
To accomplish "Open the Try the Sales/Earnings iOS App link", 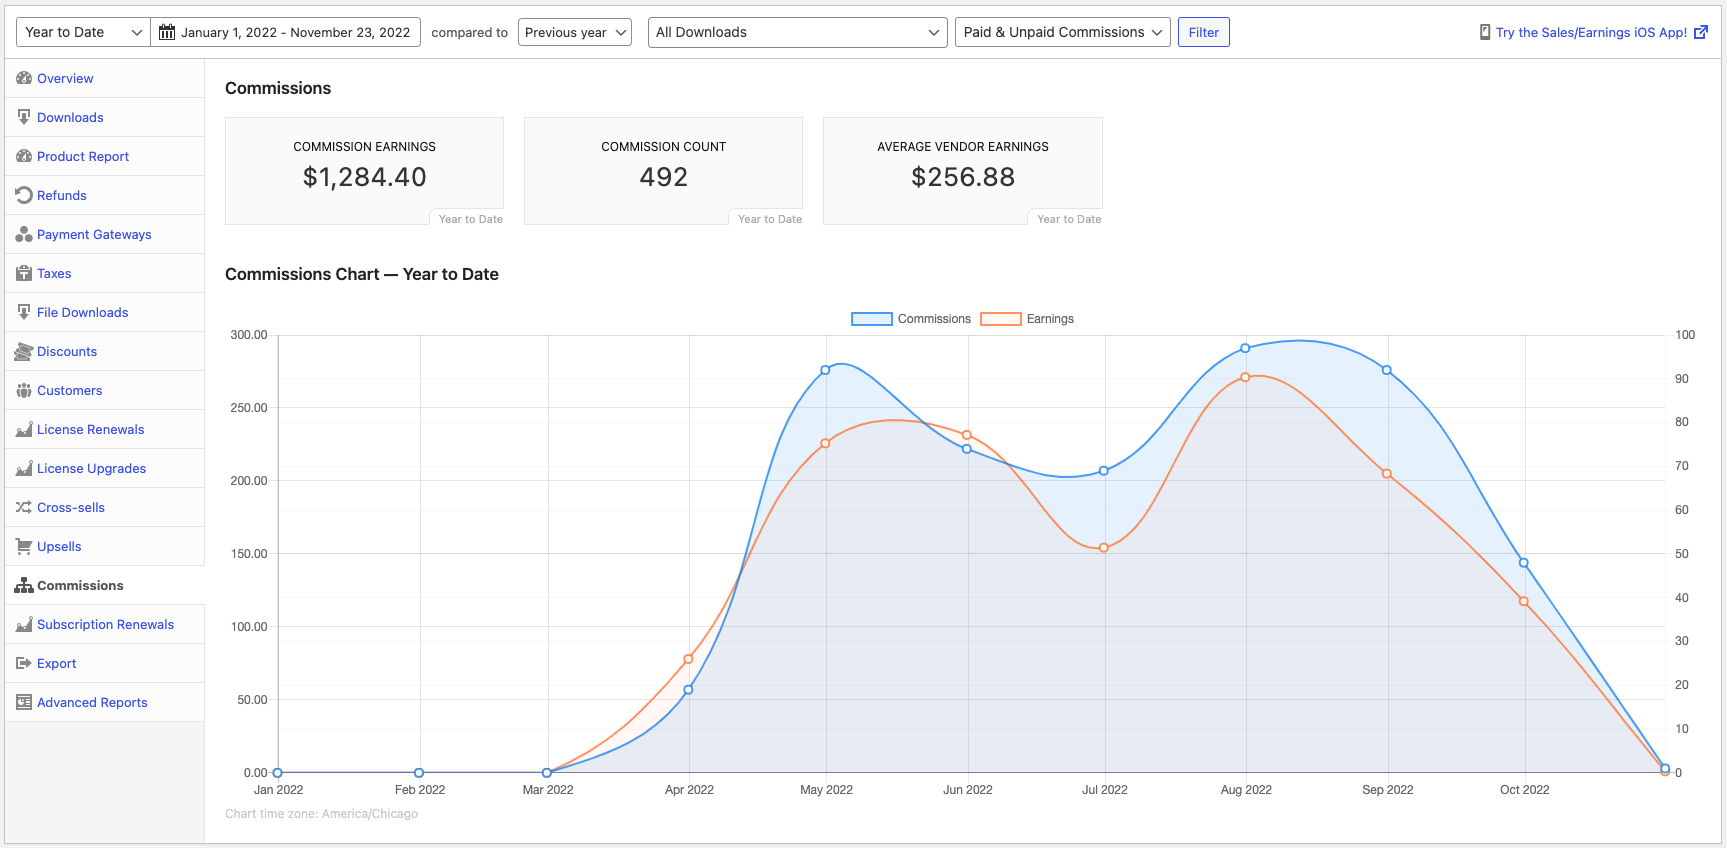I will pos(1591,33).
